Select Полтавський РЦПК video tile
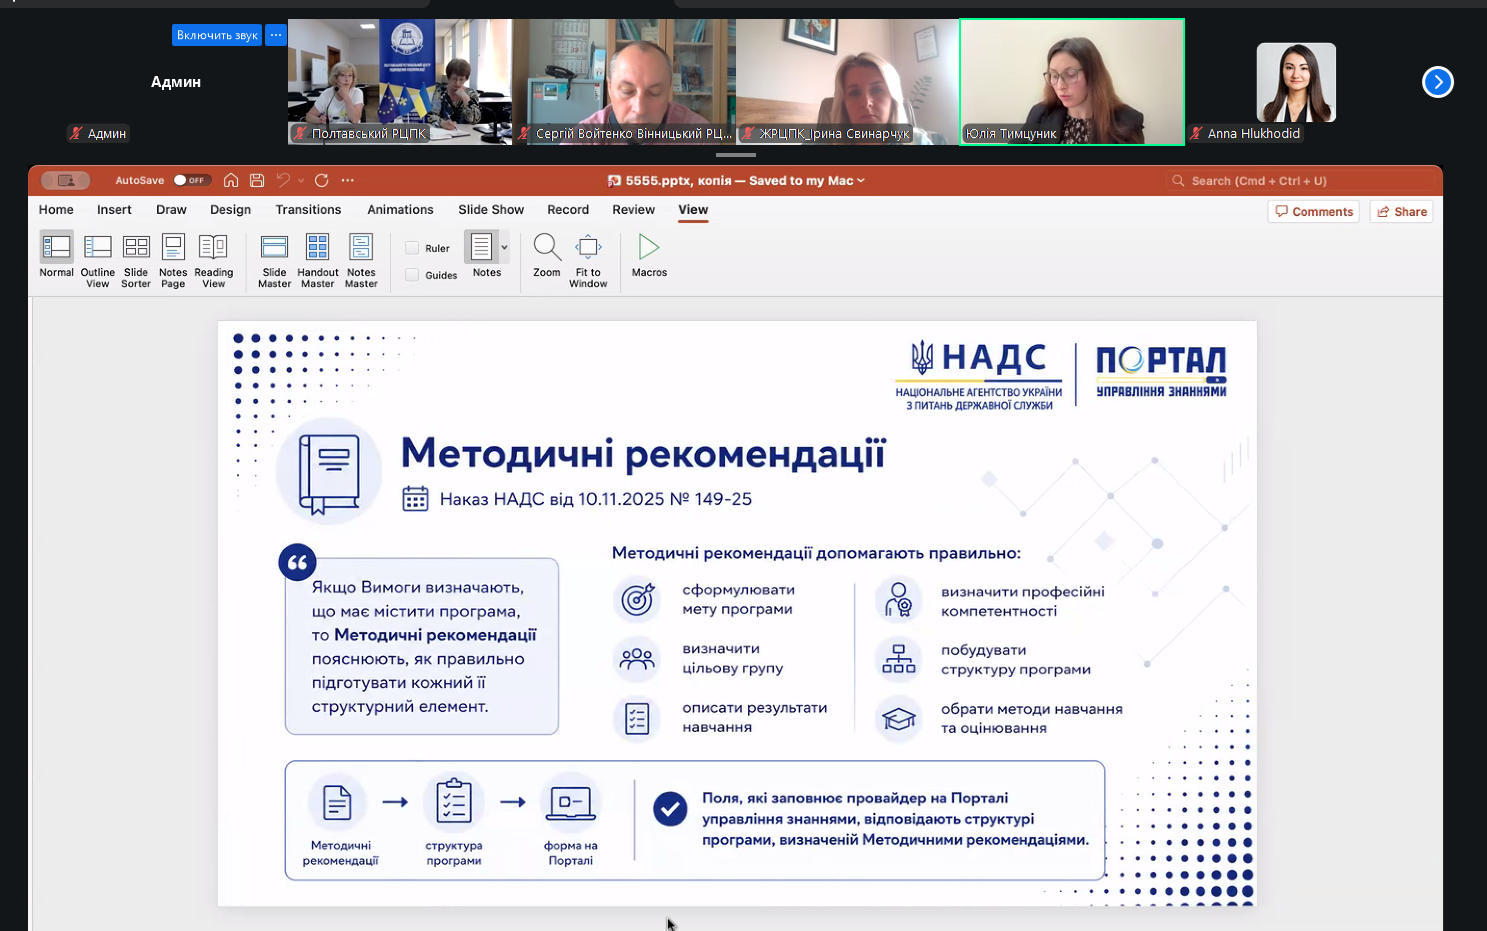 (x=400, y=82)
